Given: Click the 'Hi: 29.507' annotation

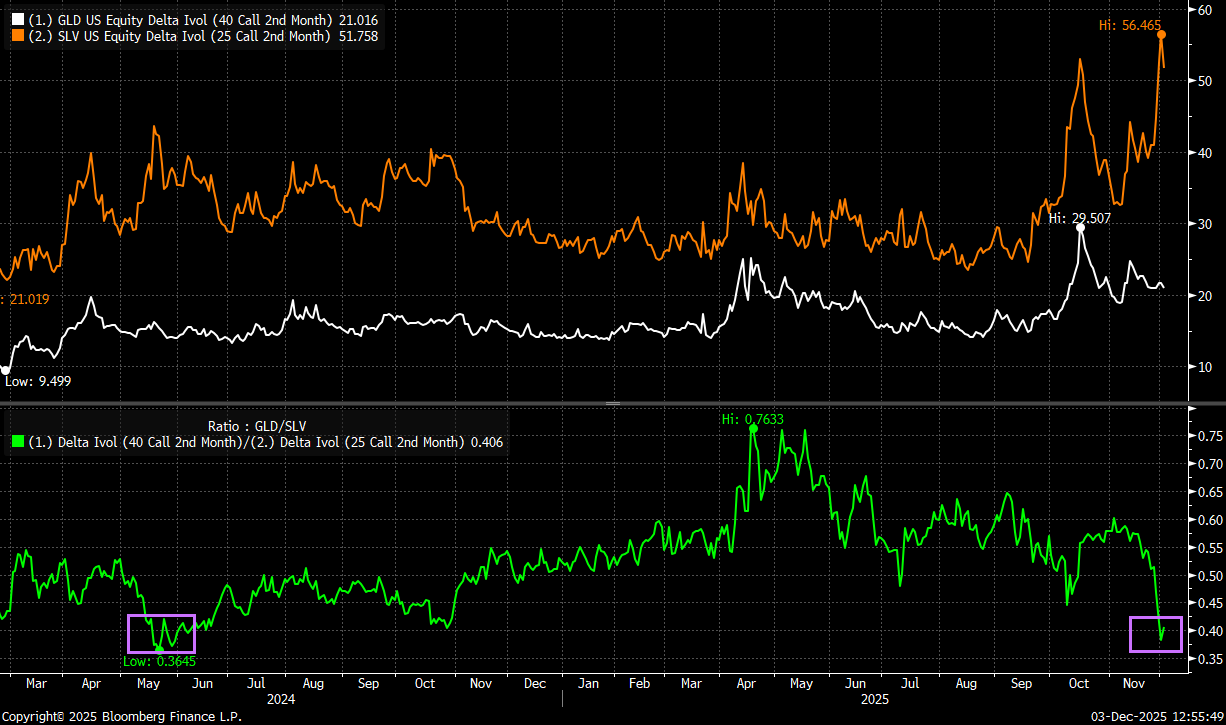Looking at the screenshot, I should click(x=1079, y=217).
